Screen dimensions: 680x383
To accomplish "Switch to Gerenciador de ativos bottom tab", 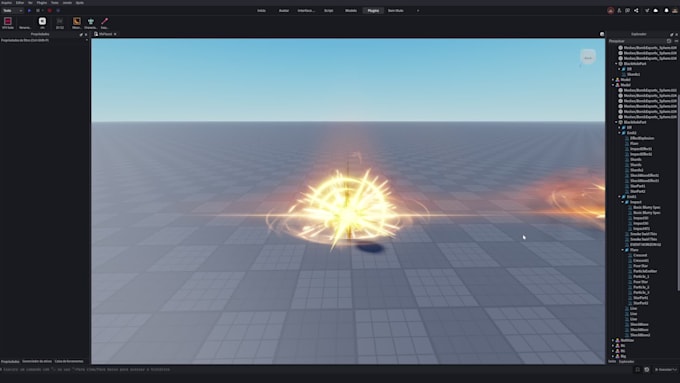I will click(x=37, y=361).
